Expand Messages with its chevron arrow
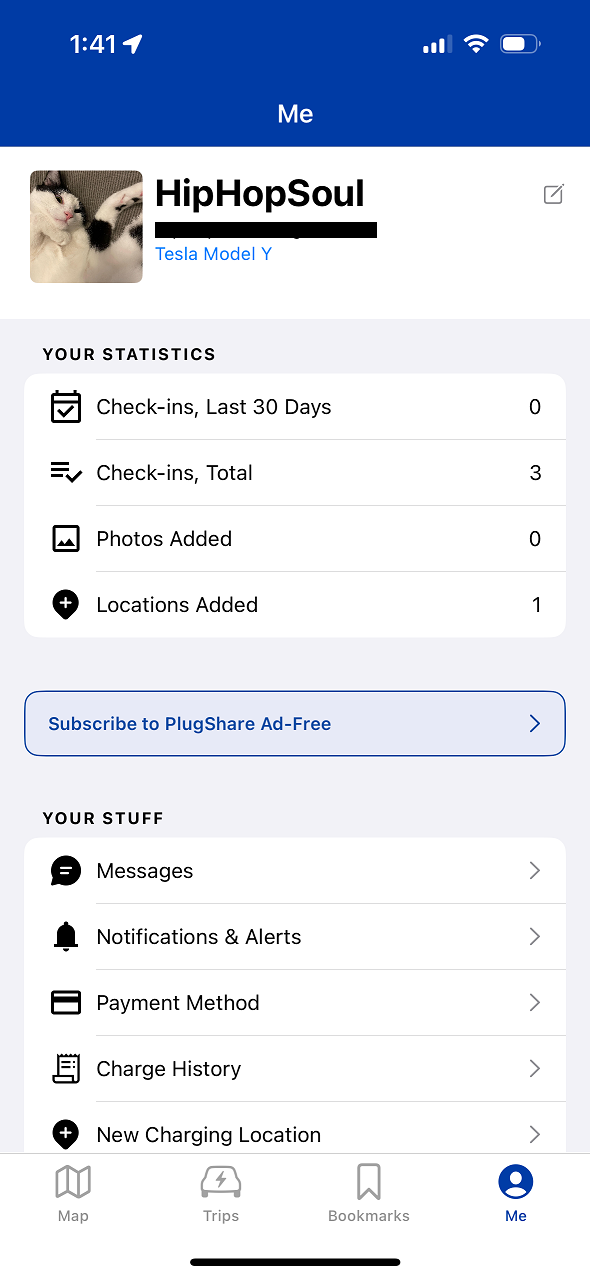The height and width of the screenshot is (1278, 590). click(x=535, y=871)
